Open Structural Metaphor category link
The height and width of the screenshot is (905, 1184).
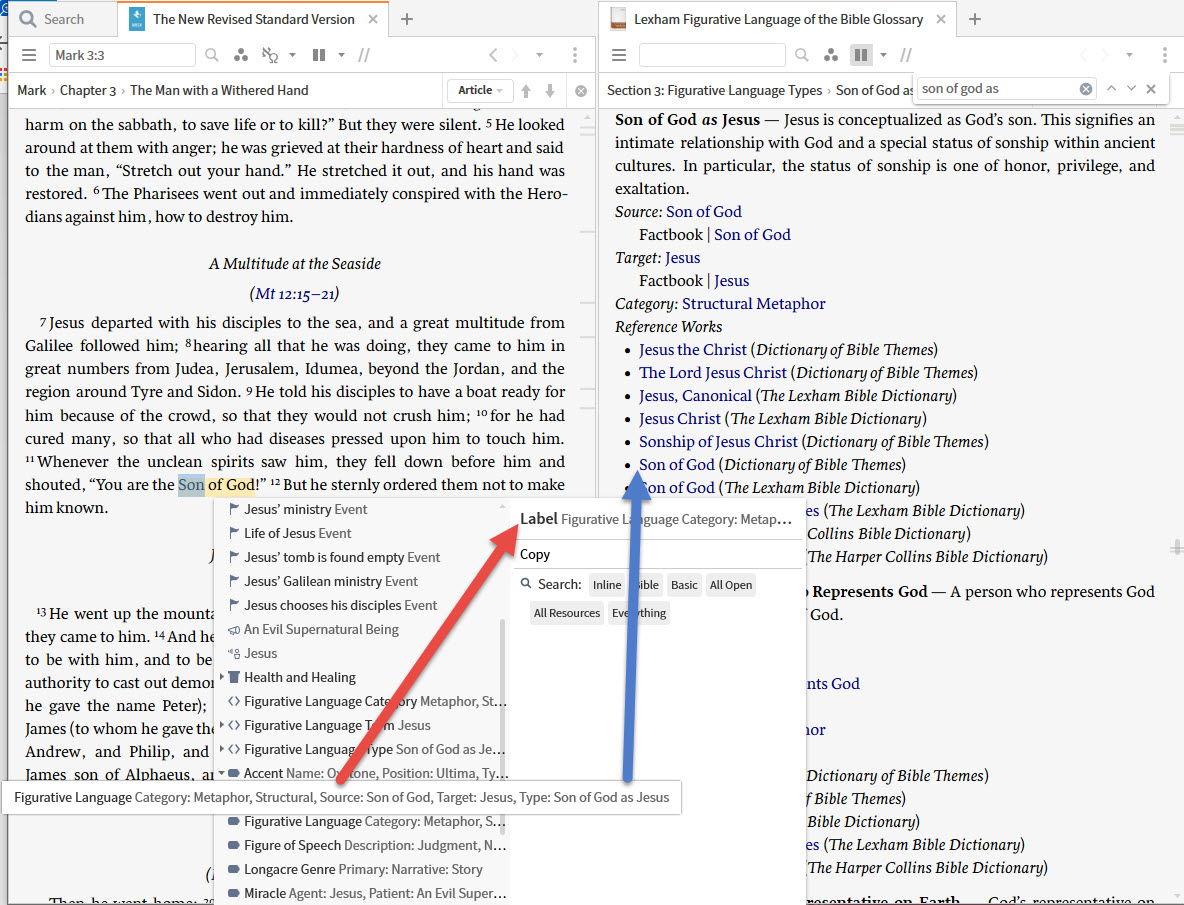pos(754,304)
